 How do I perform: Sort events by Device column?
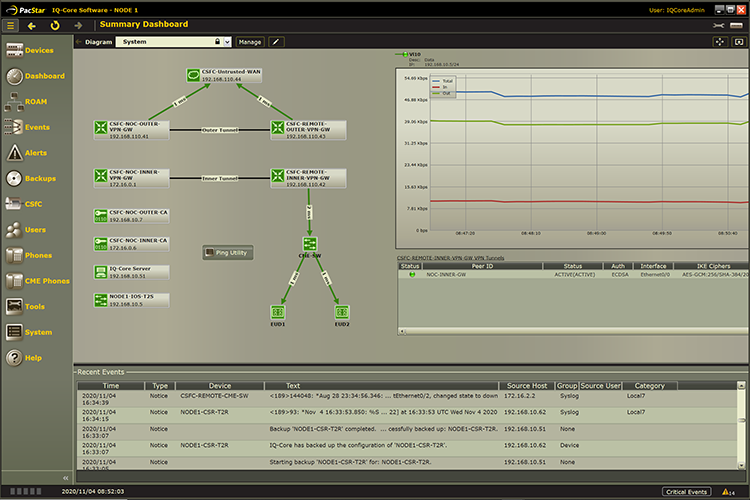pos(220,386)
